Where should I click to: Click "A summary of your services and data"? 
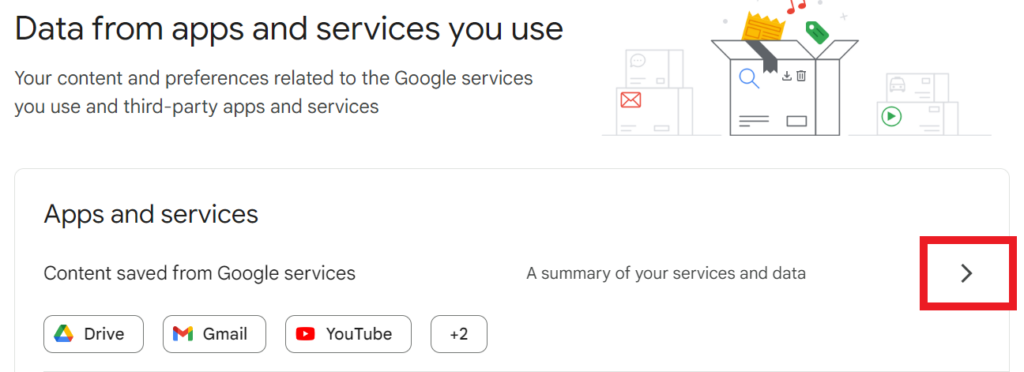(x=665, y=273)
